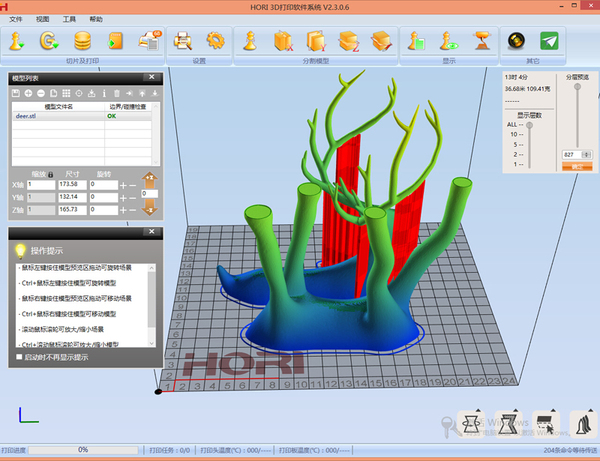Click the orange file import icon
600x461 pixels.
coord(115,41)
